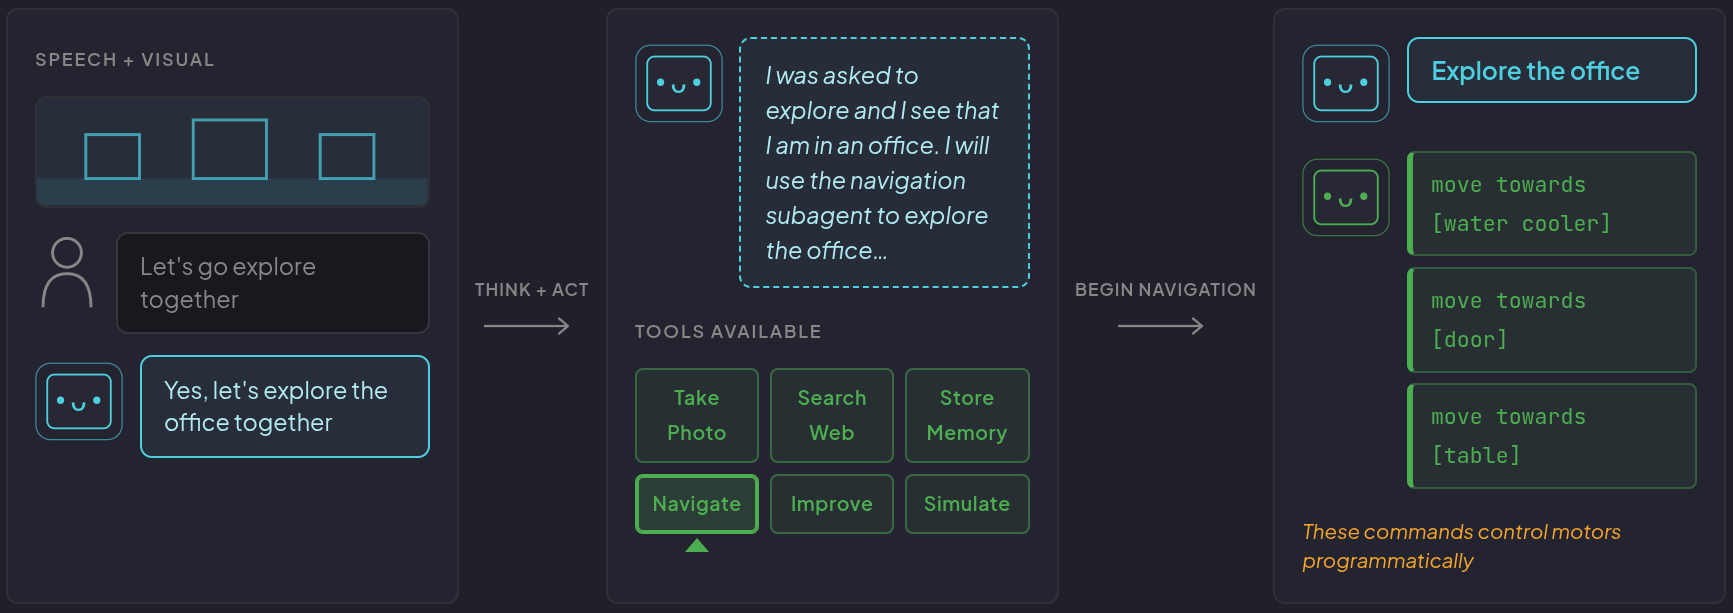Click the green triangle under Navigate
The height and width of the screenshot is (613, 1733).
point(697,545)
